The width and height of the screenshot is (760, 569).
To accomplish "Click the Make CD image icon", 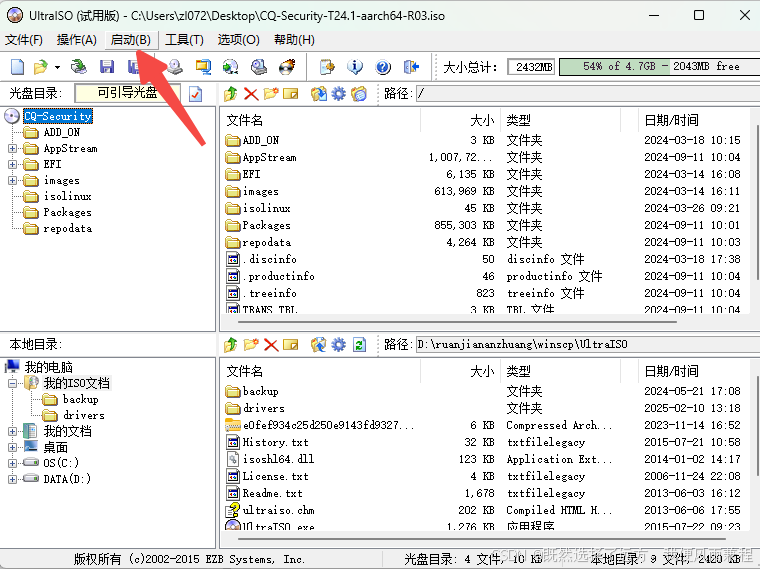I will [x=175, y=67].
